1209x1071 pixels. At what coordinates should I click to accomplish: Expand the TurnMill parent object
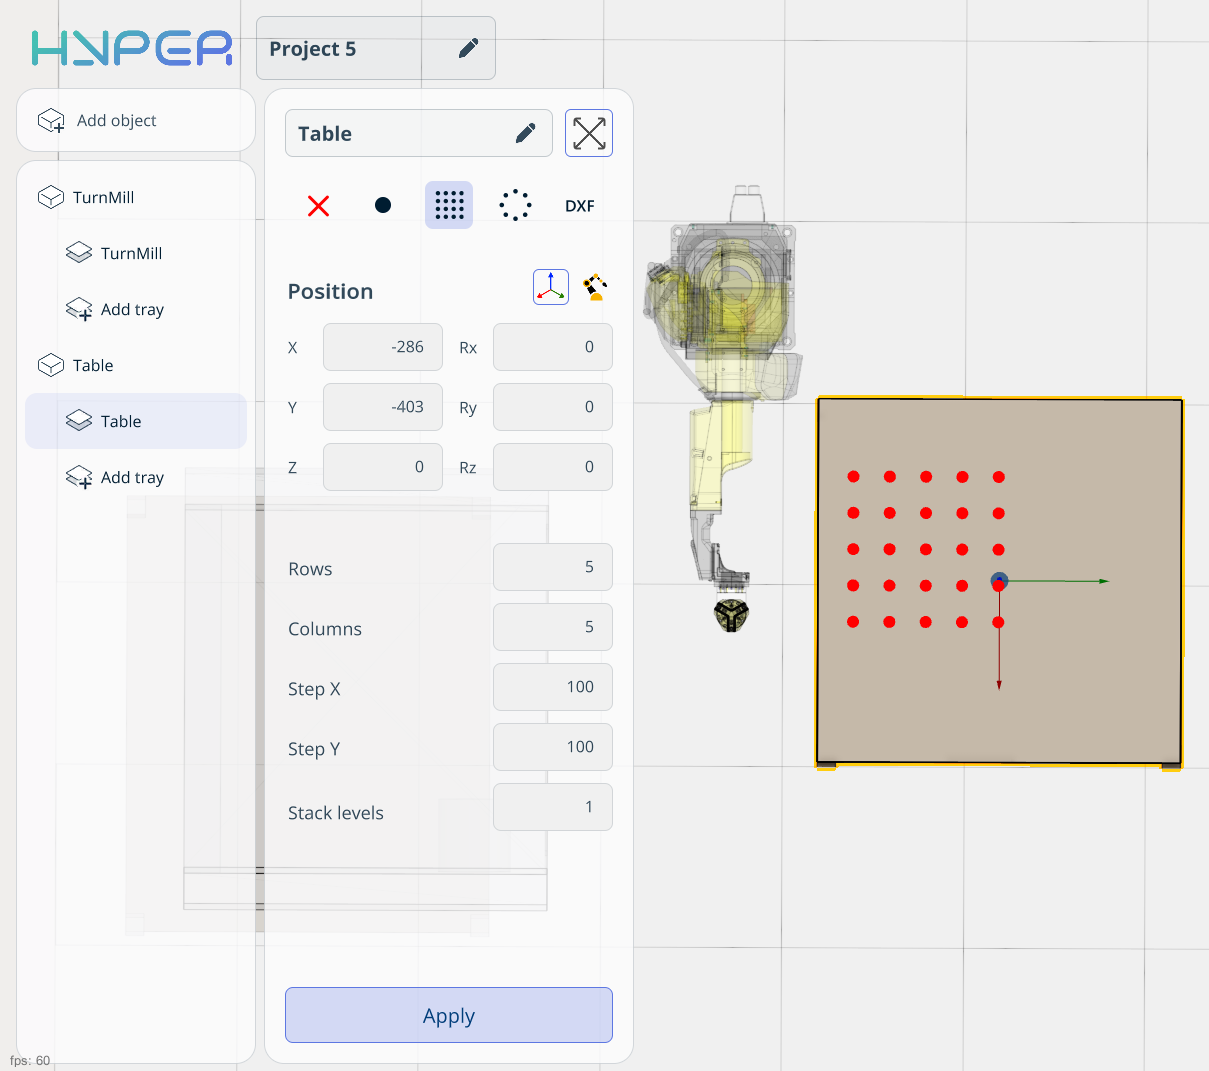click(x=103, y=197)
